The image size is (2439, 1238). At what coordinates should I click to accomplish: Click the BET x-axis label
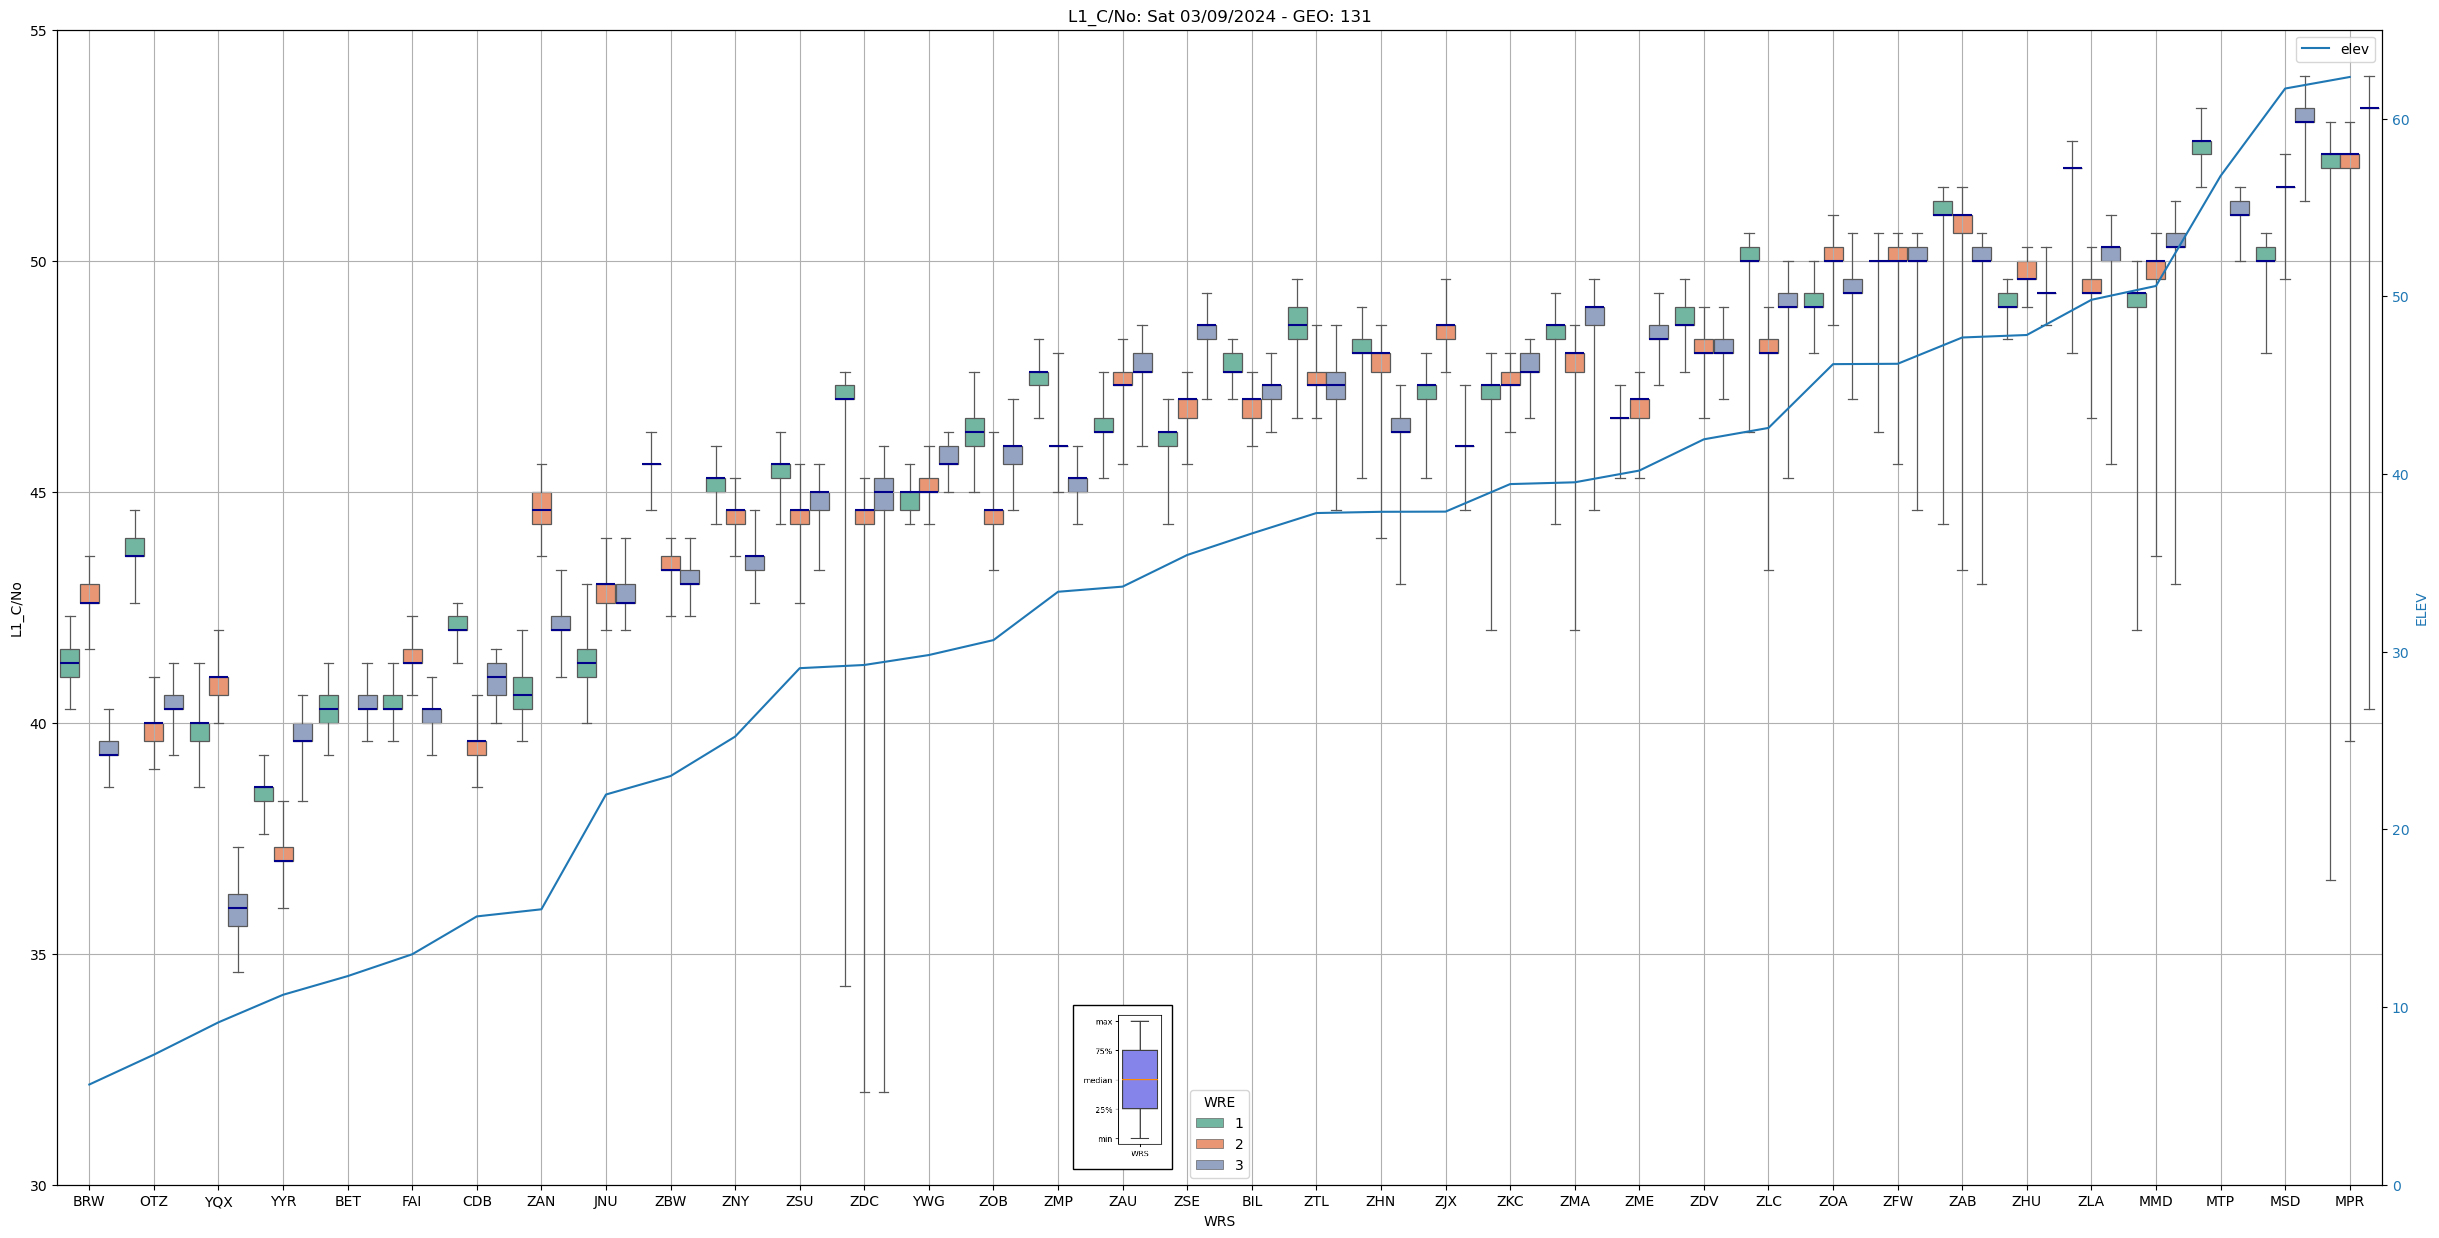348,1202
